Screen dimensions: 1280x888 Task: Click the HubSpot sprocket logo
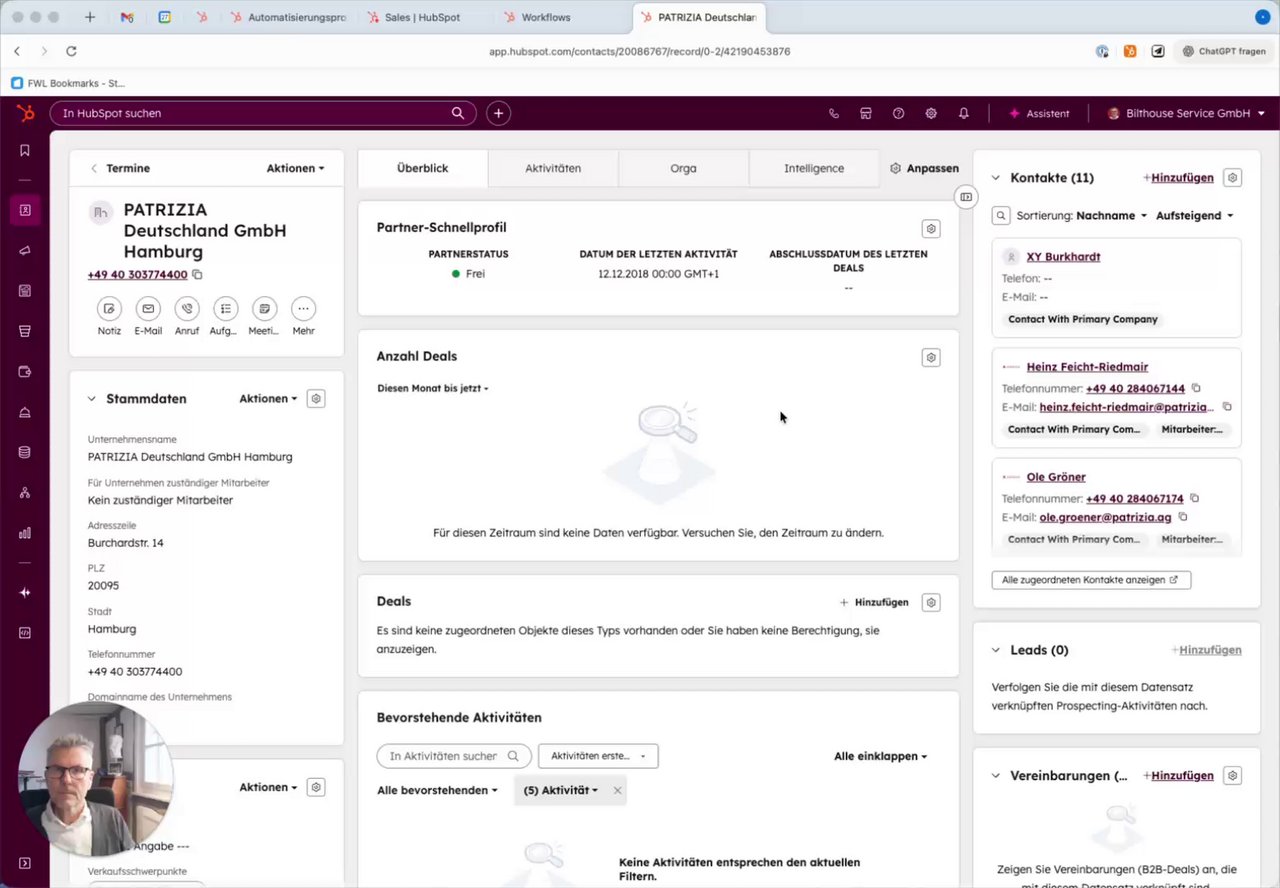25,113
